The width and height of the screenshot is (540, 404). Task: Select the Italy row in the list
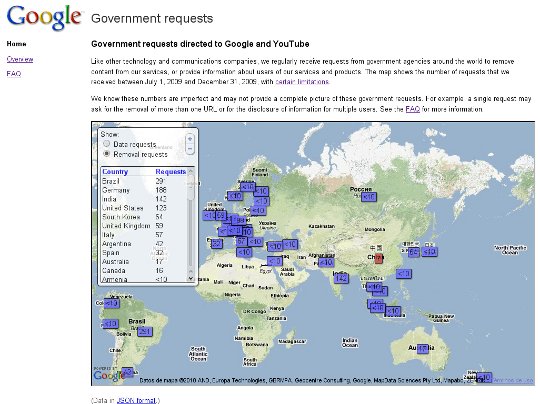tap(144, 235)
